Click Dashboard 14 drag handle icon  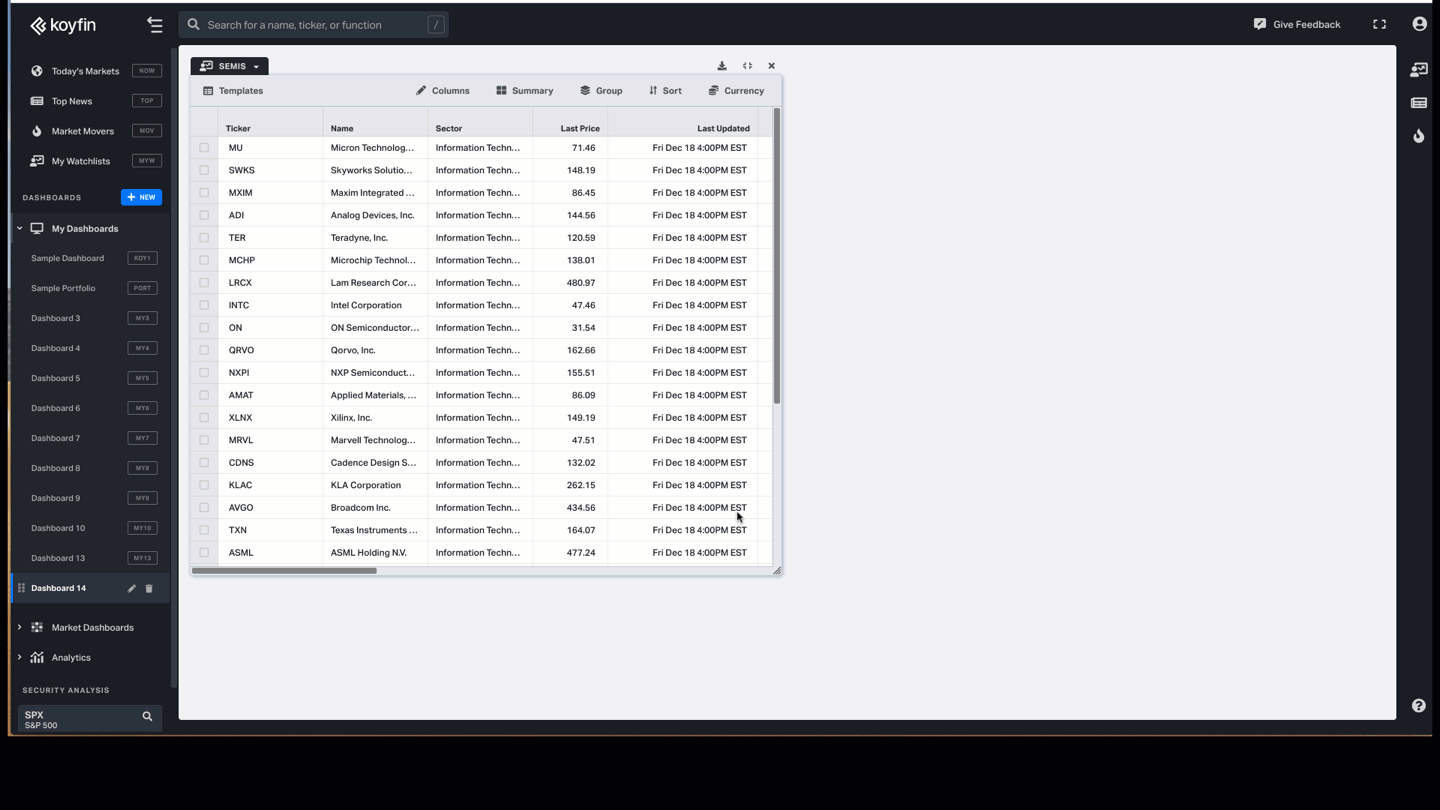(21, 588)
